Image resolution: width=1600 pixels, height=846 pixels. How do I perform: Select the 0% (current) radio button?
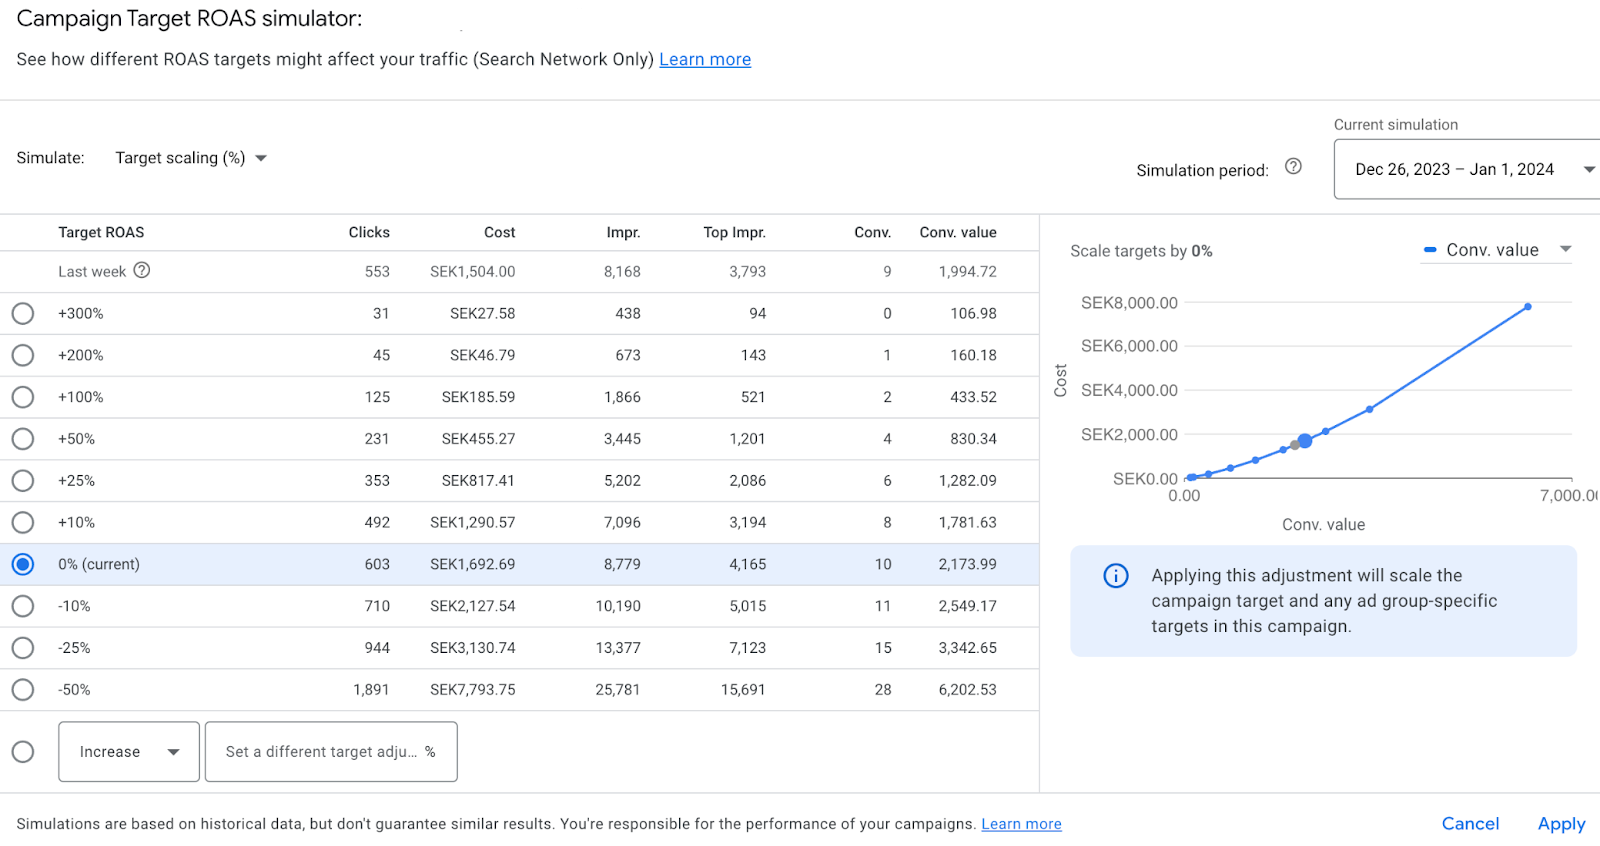(x=23, y=565)
